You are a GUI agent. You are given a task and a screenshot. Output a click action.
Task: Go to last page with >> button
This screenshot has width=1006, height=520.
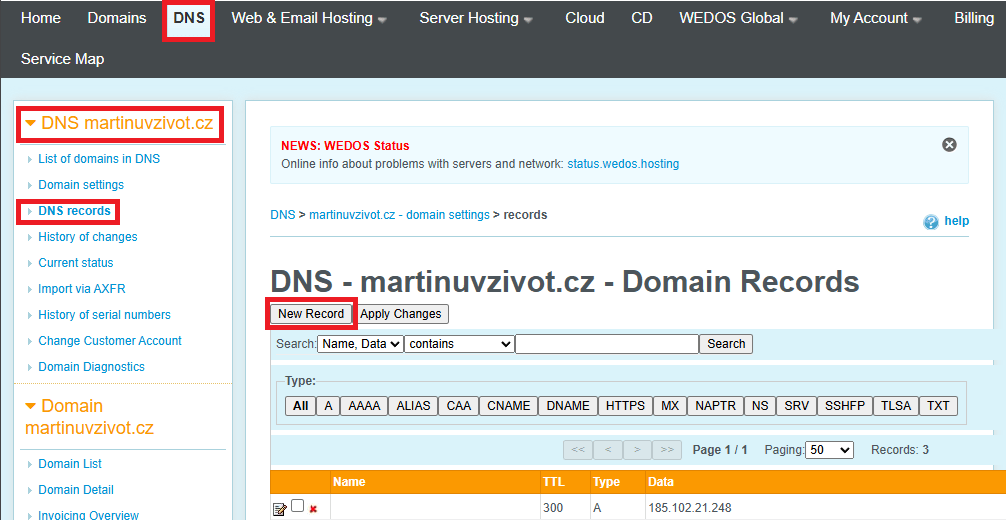click(x=667, y=450)
